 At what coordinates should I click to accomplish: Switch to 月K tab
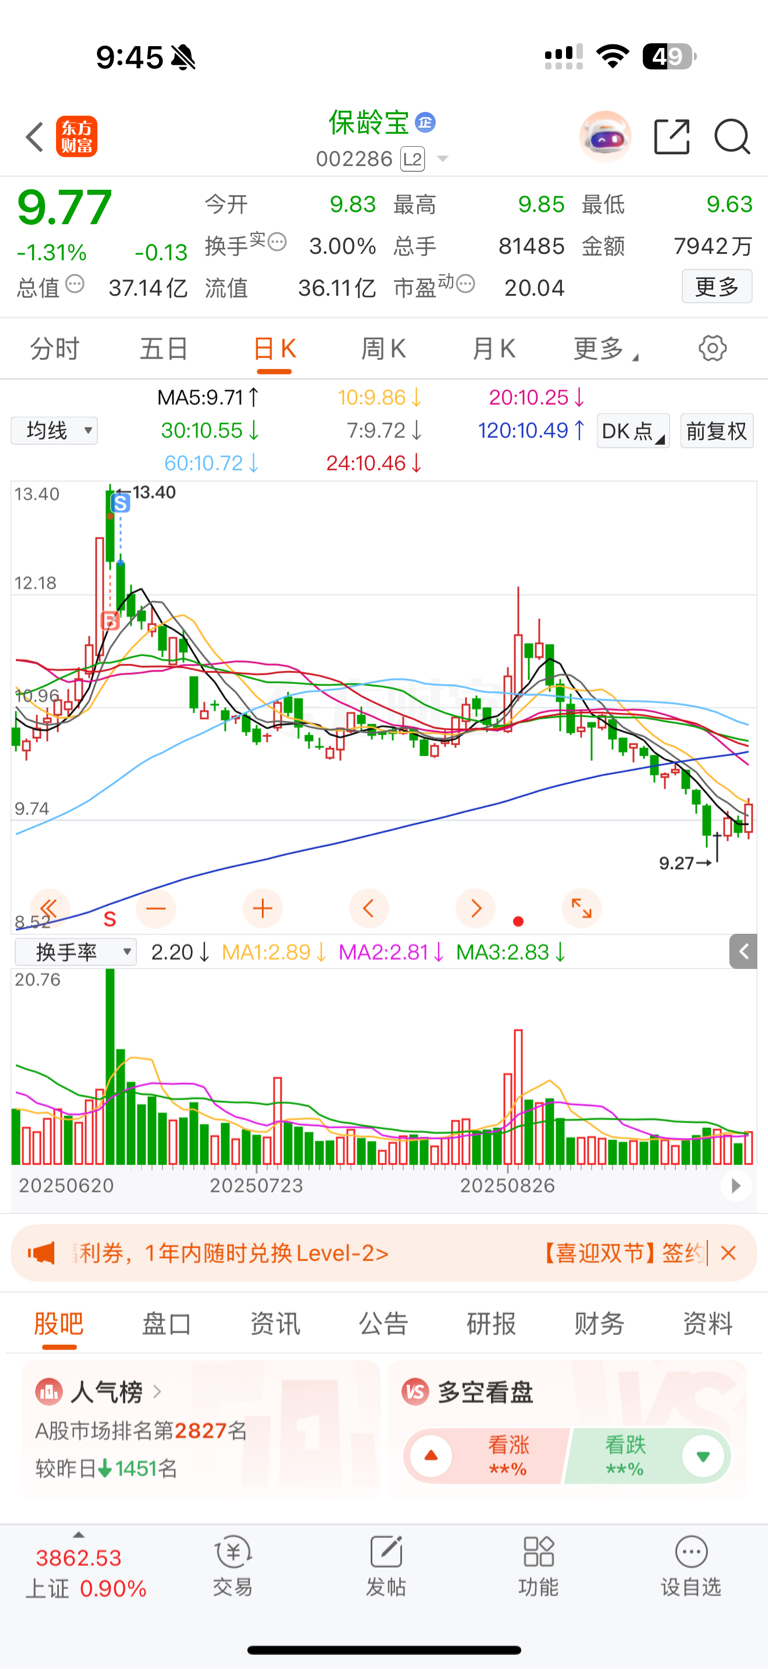tap(493, 348)
